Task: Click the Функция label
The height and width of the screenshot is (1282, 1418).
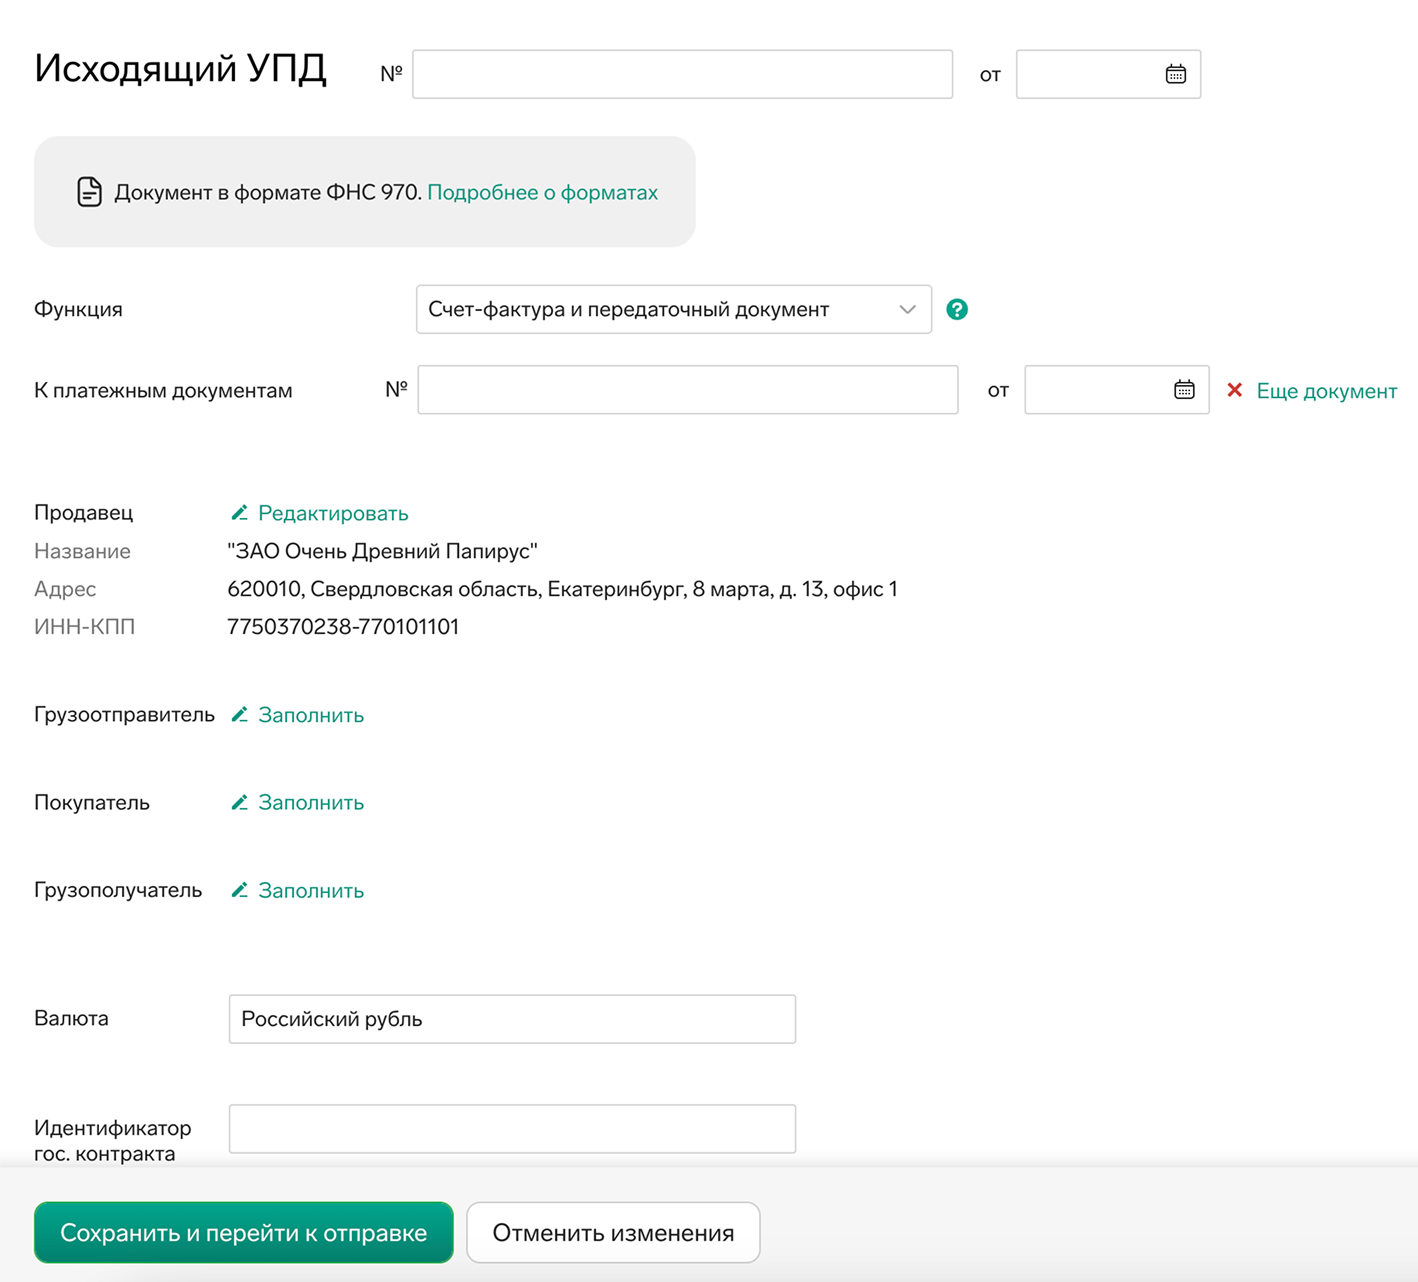Action: 78,309
